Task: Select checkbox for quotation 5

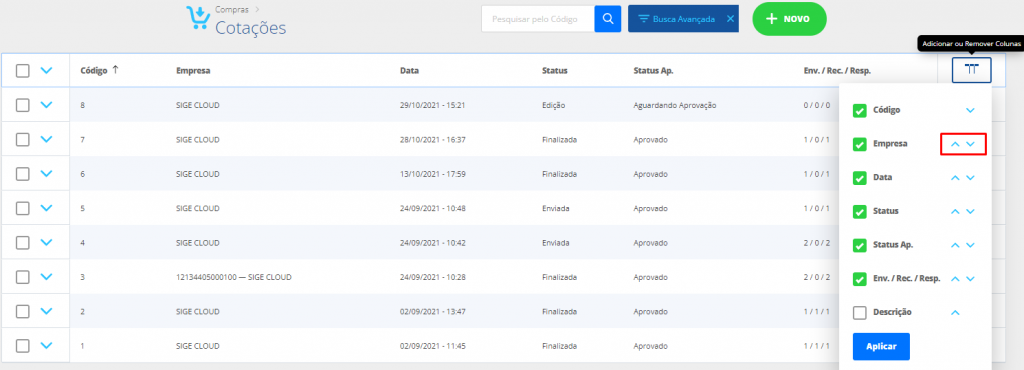Action: point(23,208)
